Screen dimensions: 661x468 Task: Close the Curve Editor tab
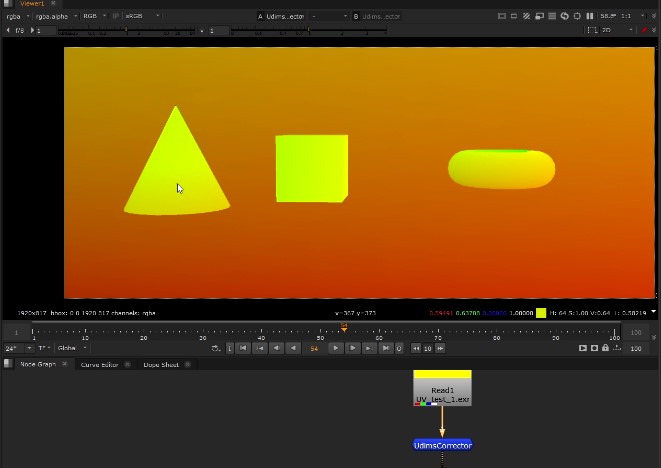coord(128,365)
